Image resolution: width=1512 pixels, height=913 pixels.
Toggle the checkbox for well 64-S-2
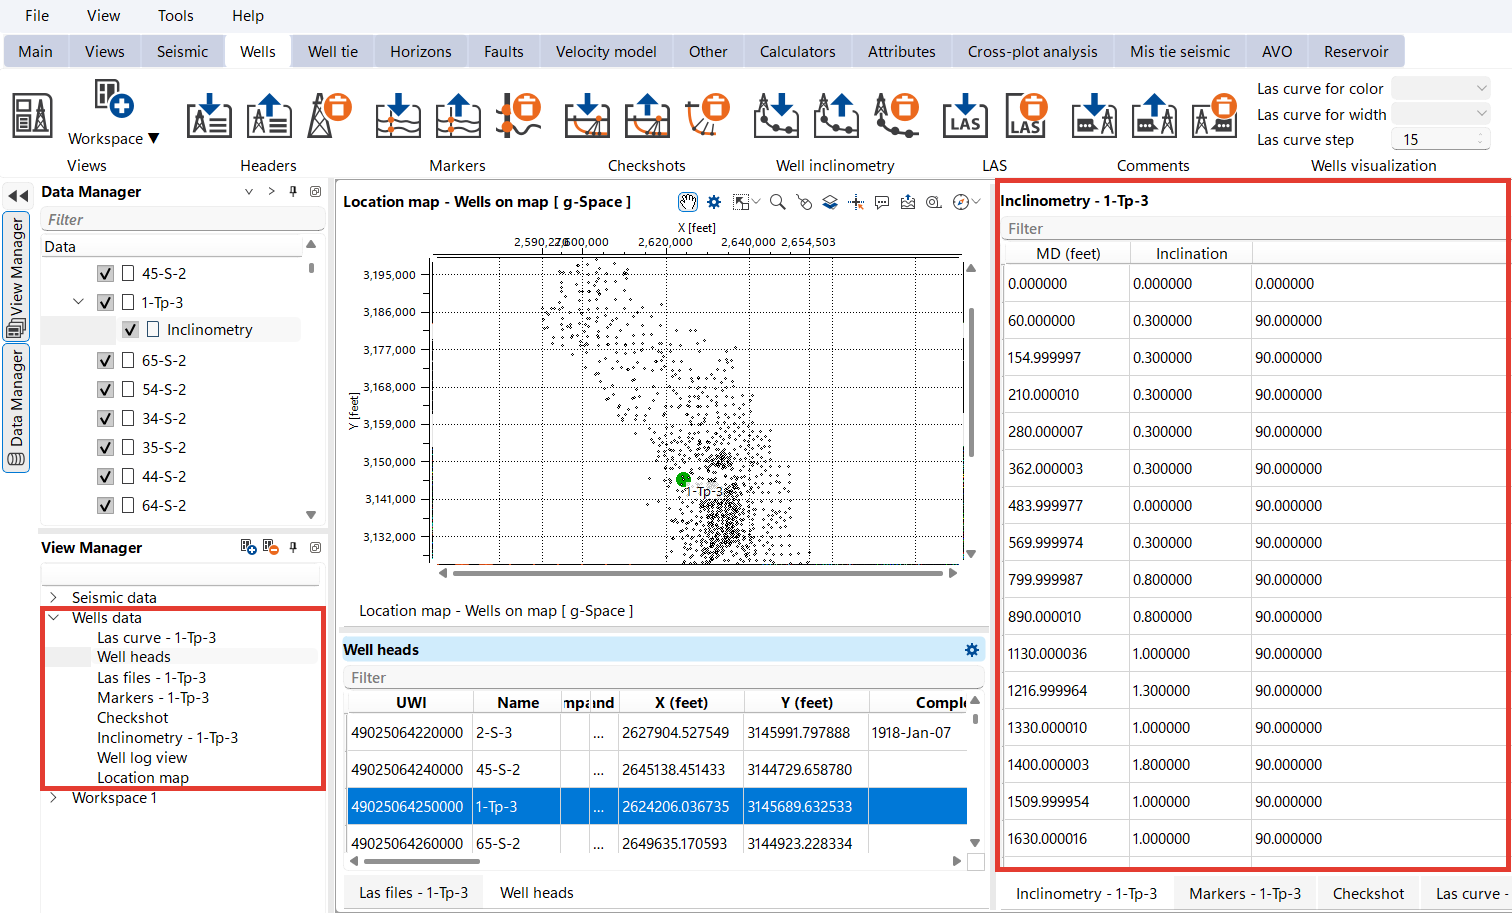click(x=105, y=505)
